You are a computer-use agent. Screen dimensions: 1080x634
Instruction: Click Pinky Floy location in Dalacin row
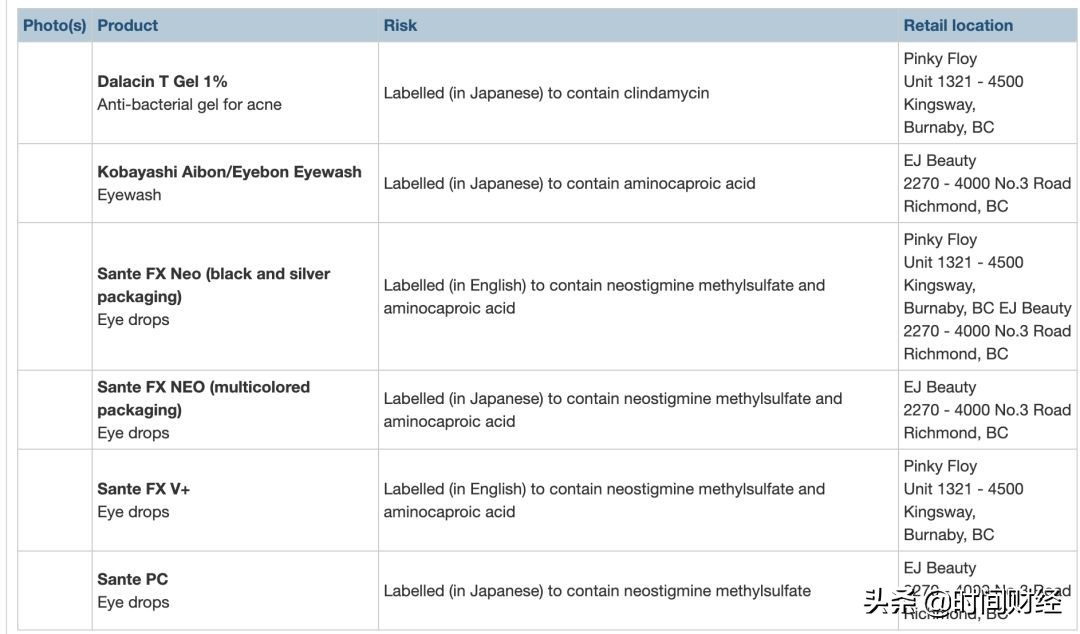[940, 59]
